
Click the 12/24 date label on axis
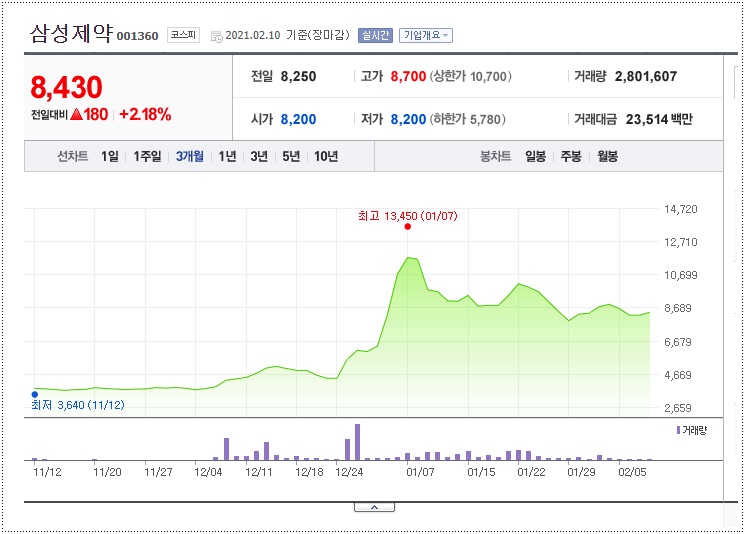[x=349, y=472]
